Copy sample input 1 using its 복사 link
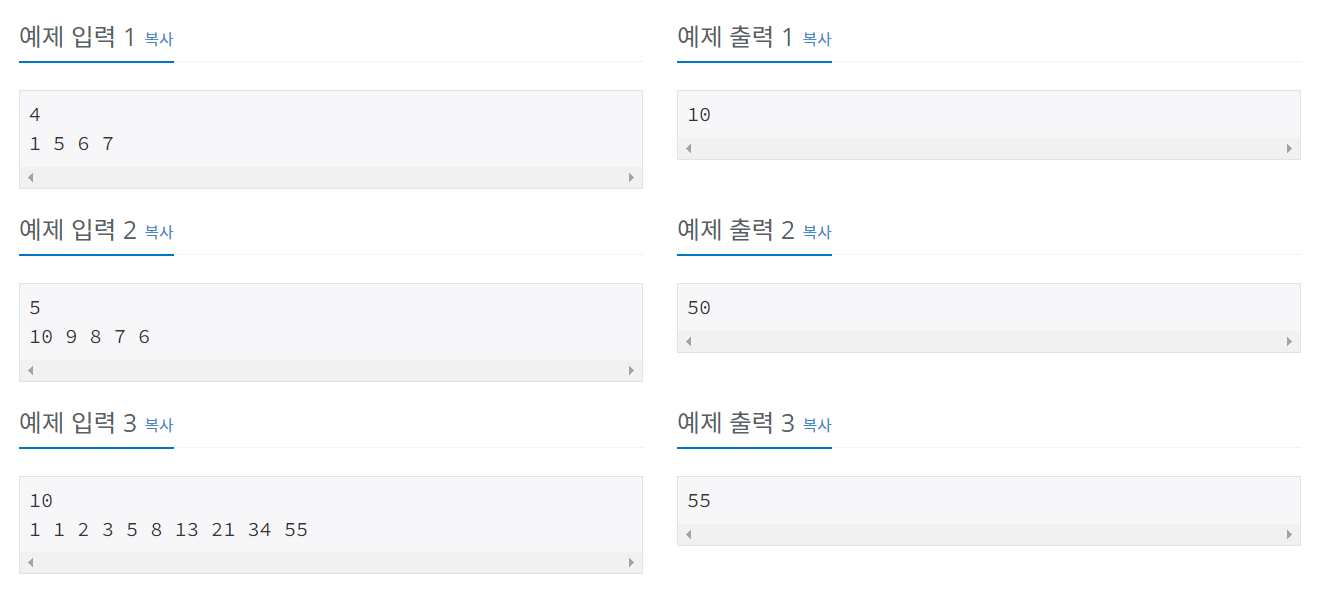 (158, 39)
